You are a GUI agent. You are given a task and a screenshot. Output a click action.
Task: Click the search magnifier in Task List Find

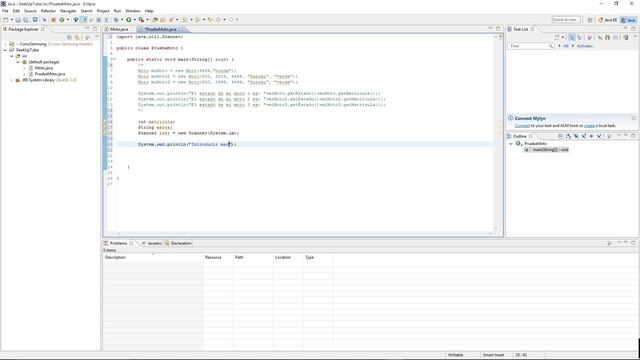click(551, 46)
